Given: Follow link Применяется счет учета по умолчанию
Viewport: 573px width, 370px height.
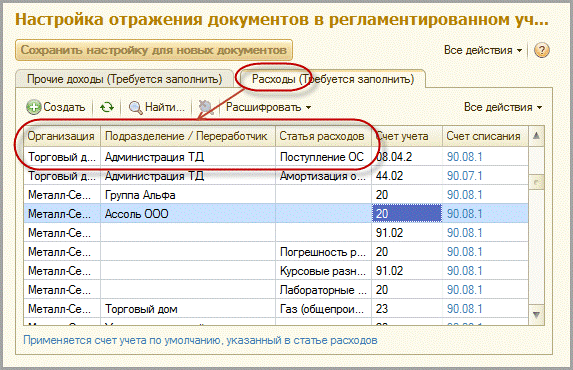Looking at the screenshot, I should tap(200, 340).
